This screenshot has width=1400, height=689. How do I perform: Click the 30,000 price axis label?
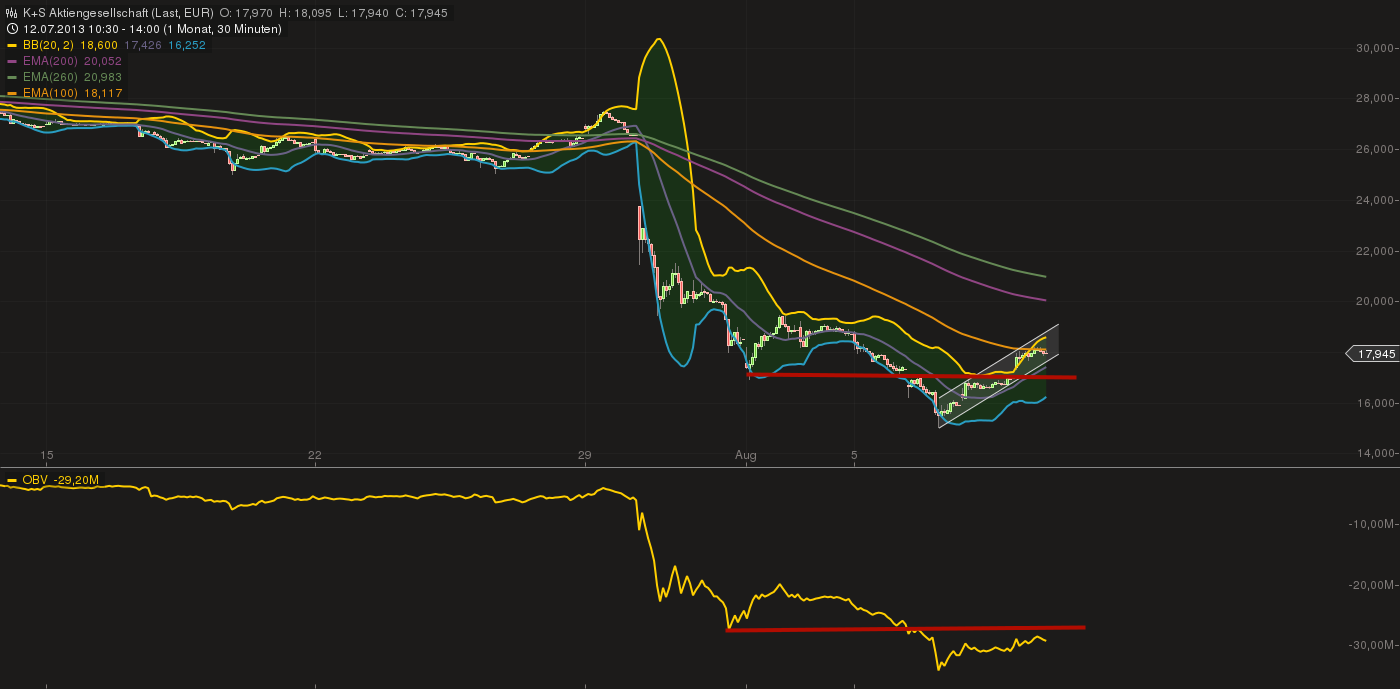(x=1375, y=48)
